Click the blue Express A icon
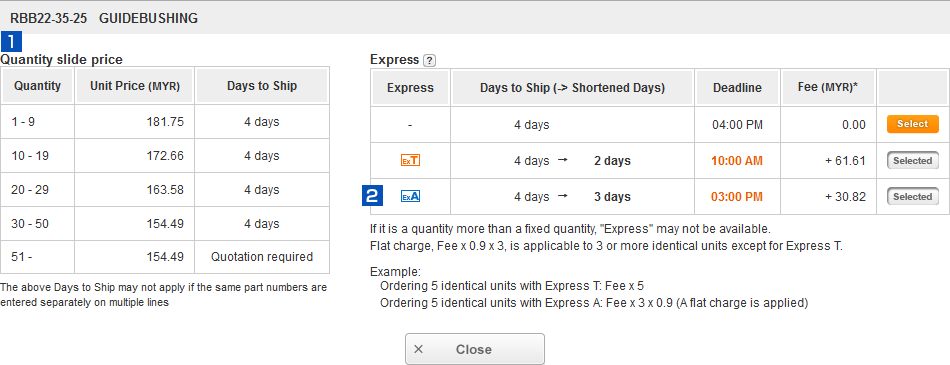Image resolution: width=950 pixels, height=365 pixels. point(410,196)
